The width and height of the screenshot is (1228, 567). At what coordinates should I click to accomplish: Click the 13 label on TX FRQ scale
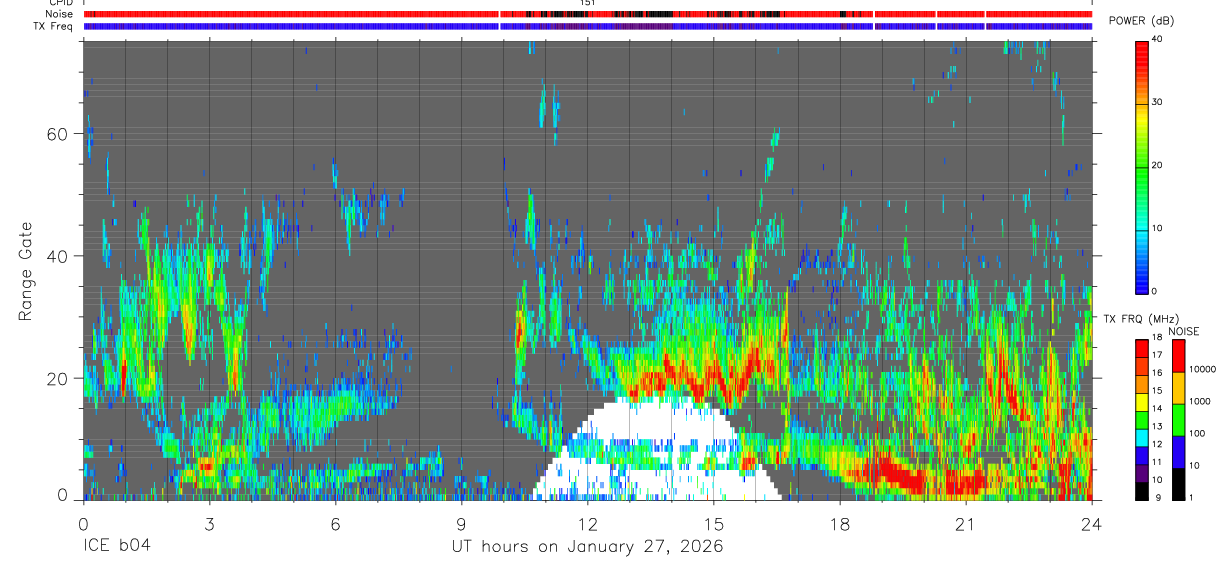coord(1157,427)
